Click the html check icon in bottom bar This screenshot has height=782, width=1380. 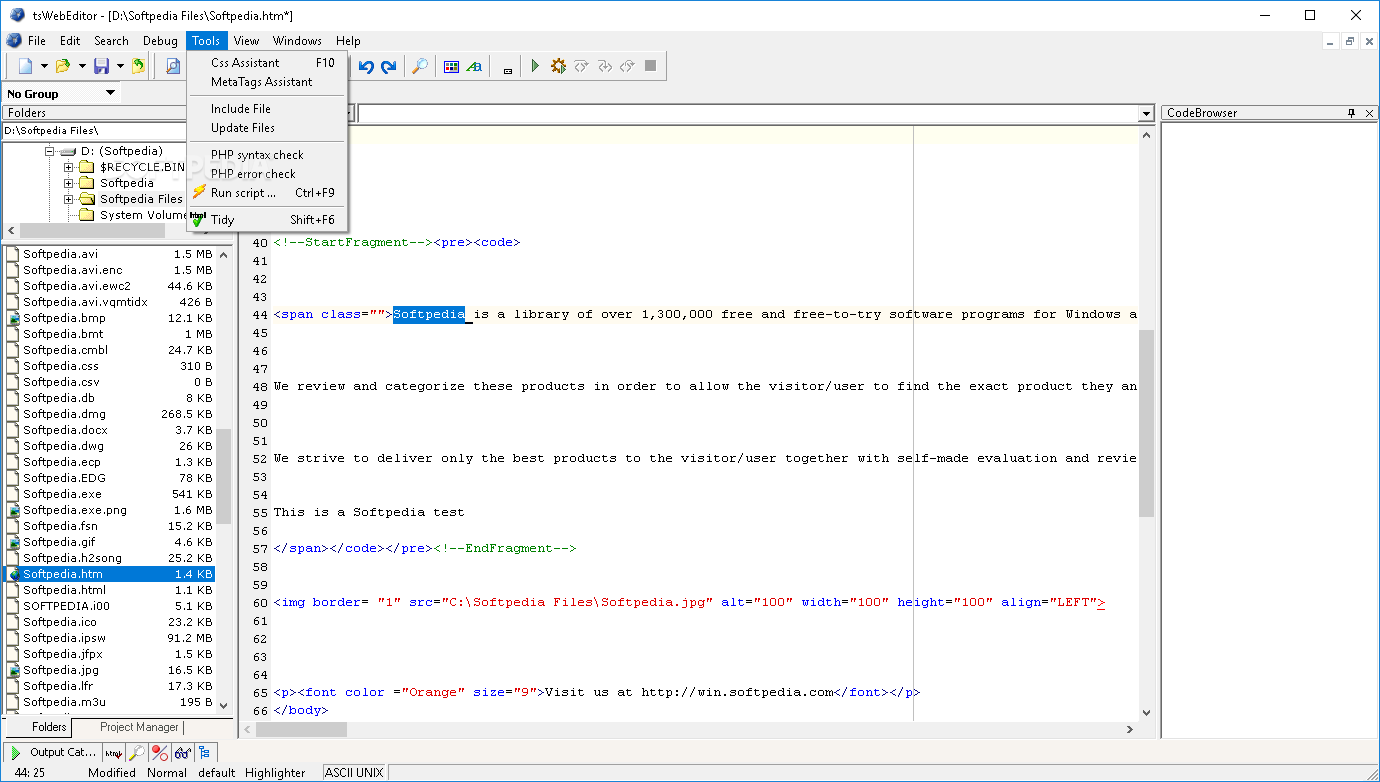(x=115, y=752)
